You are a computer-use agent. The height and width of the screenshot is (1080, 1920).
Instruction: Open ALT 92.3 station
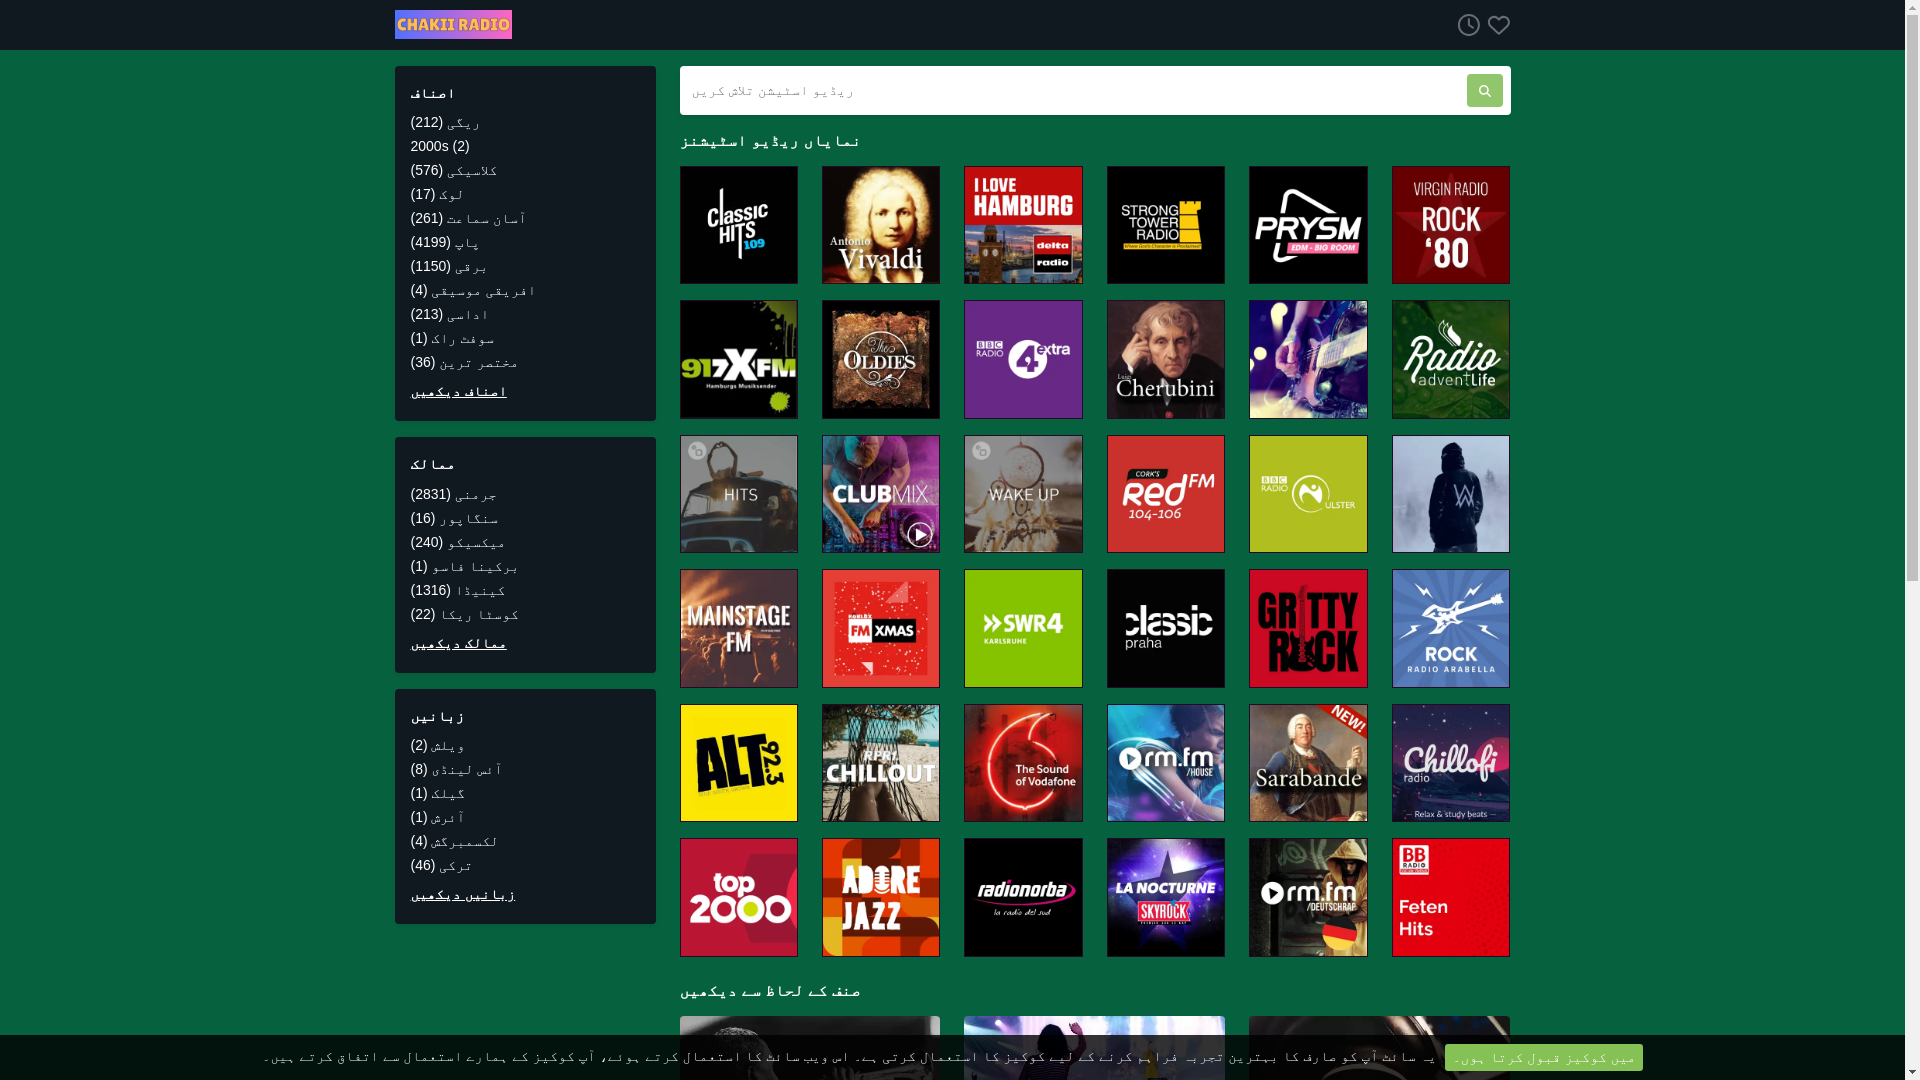(739, 763)
